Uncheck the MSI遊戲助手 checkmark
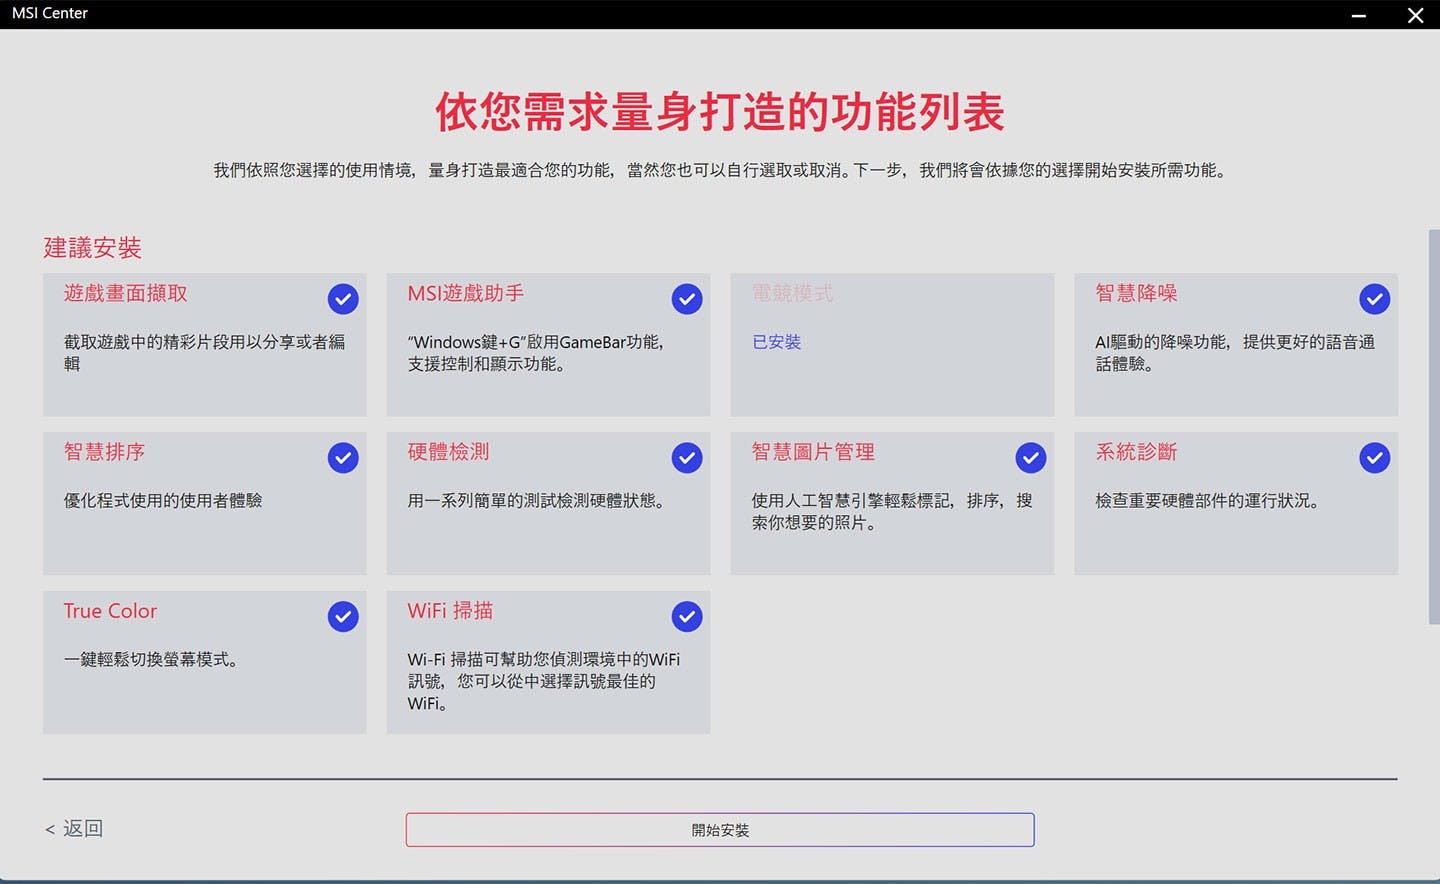 pos(687,299)
